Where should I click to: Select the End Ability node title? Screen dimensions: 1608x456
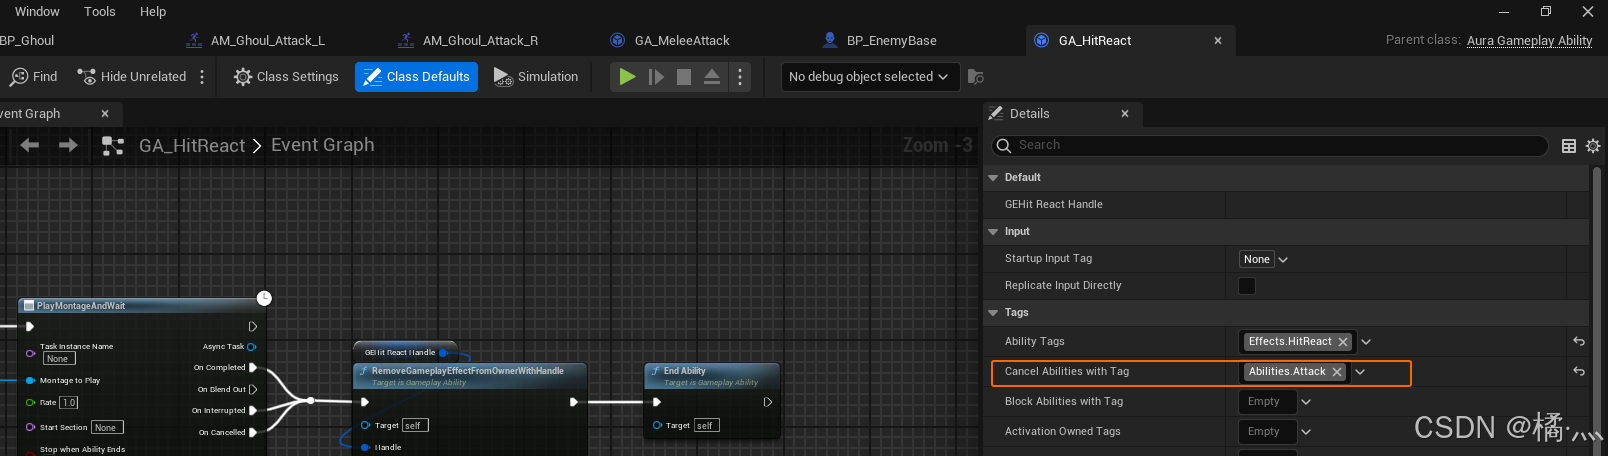point(685,371)
